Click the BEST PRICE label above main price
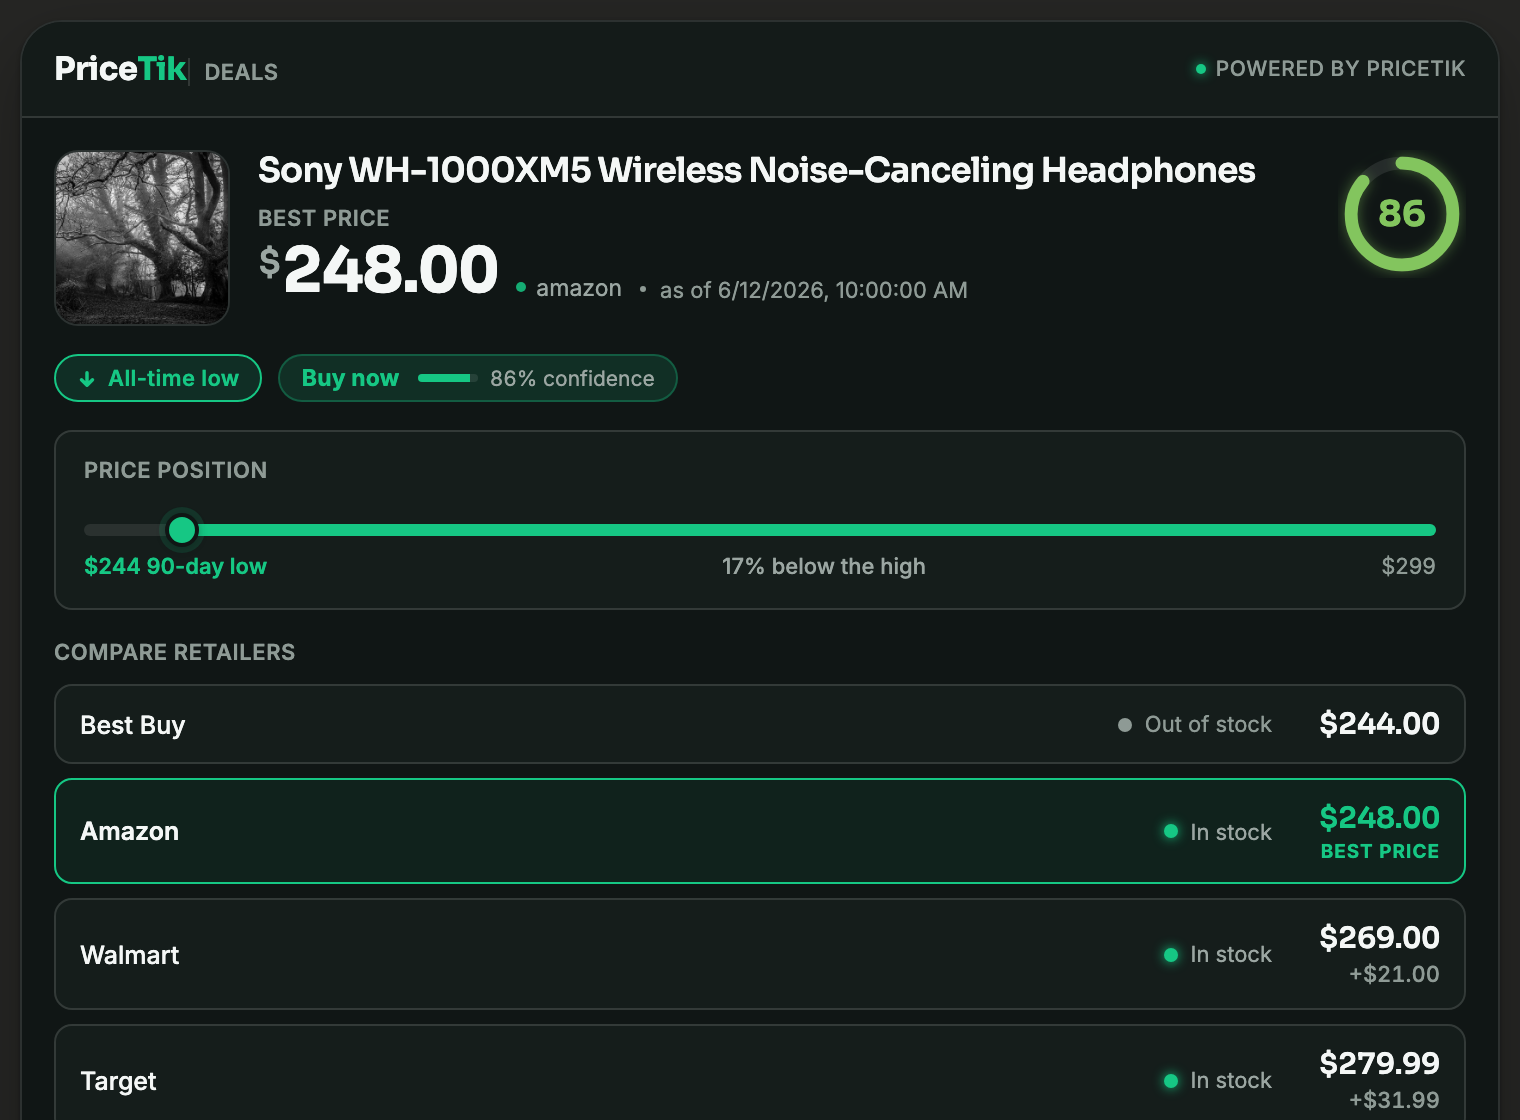The image size is (1520, 1120). [324, 218]
